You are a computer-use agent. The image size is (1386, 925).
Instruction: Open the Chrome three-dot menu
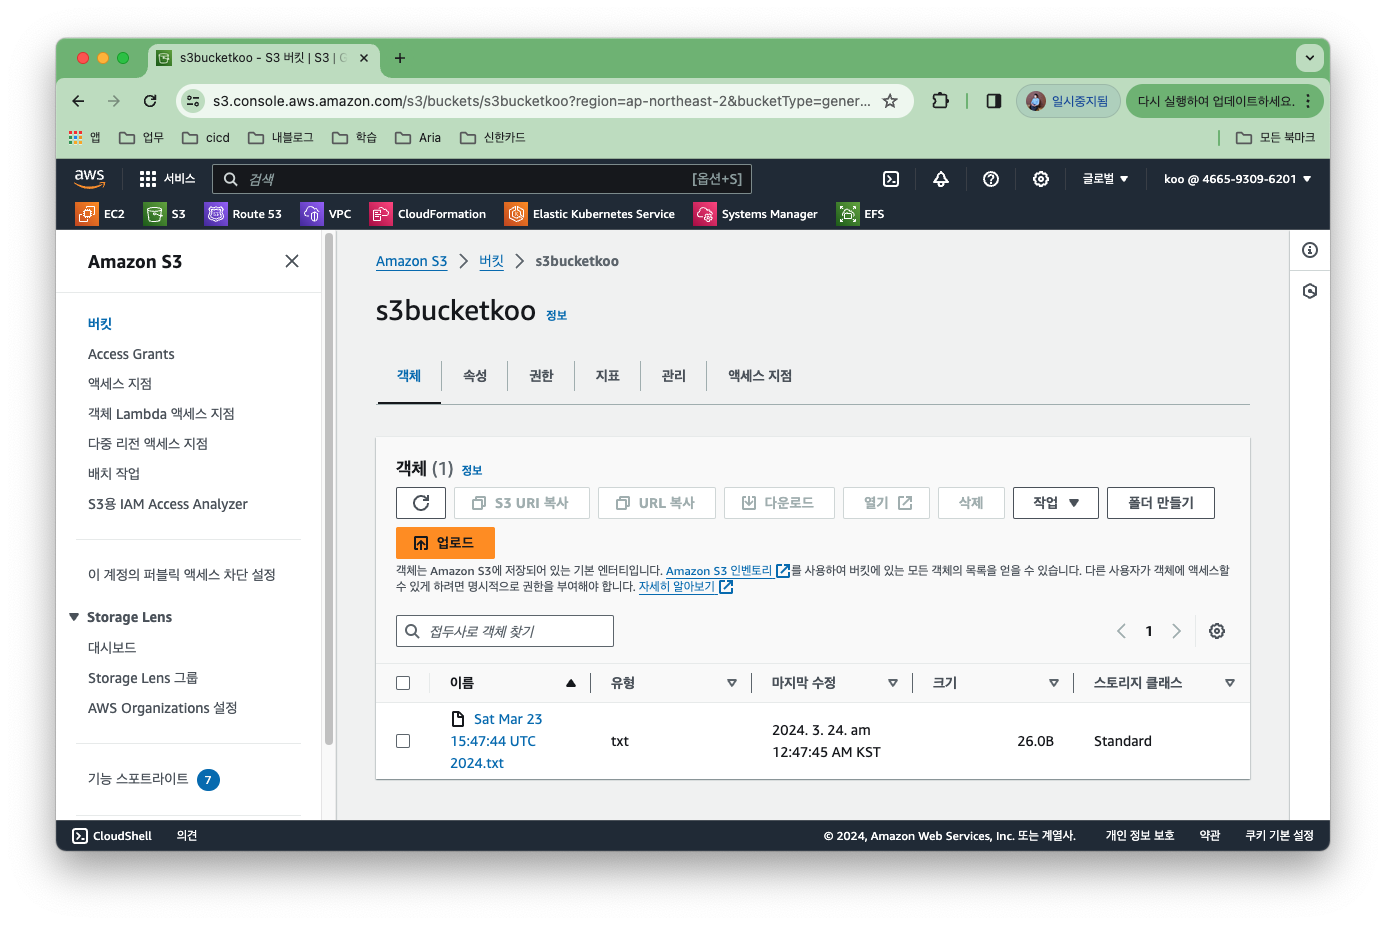pos(1308,101)
